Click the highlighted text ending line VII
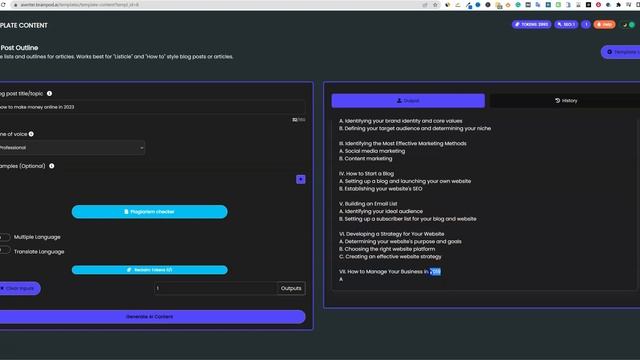This screenshot has width=640, height=360. click(435, 271)
